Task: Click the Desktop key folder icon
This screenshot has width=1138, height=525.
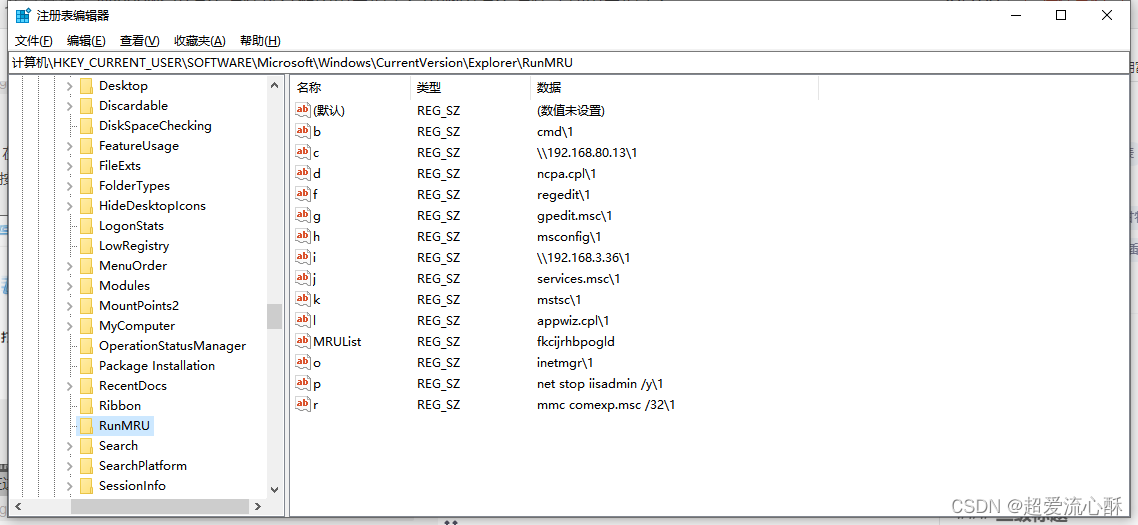Action: pos(86,86)
